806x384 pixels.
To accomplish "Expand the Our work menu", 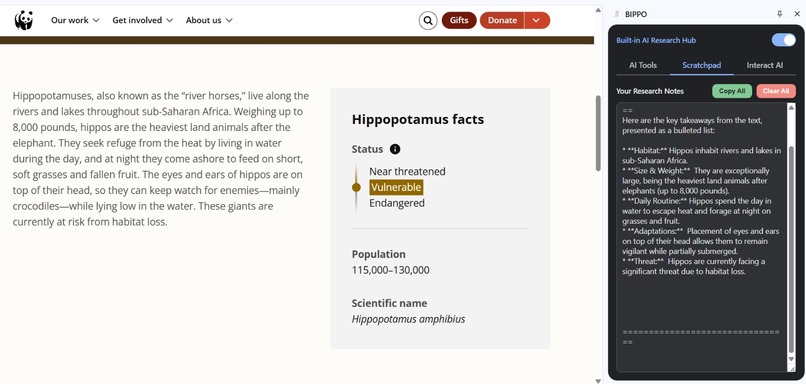I will point(75,21).
